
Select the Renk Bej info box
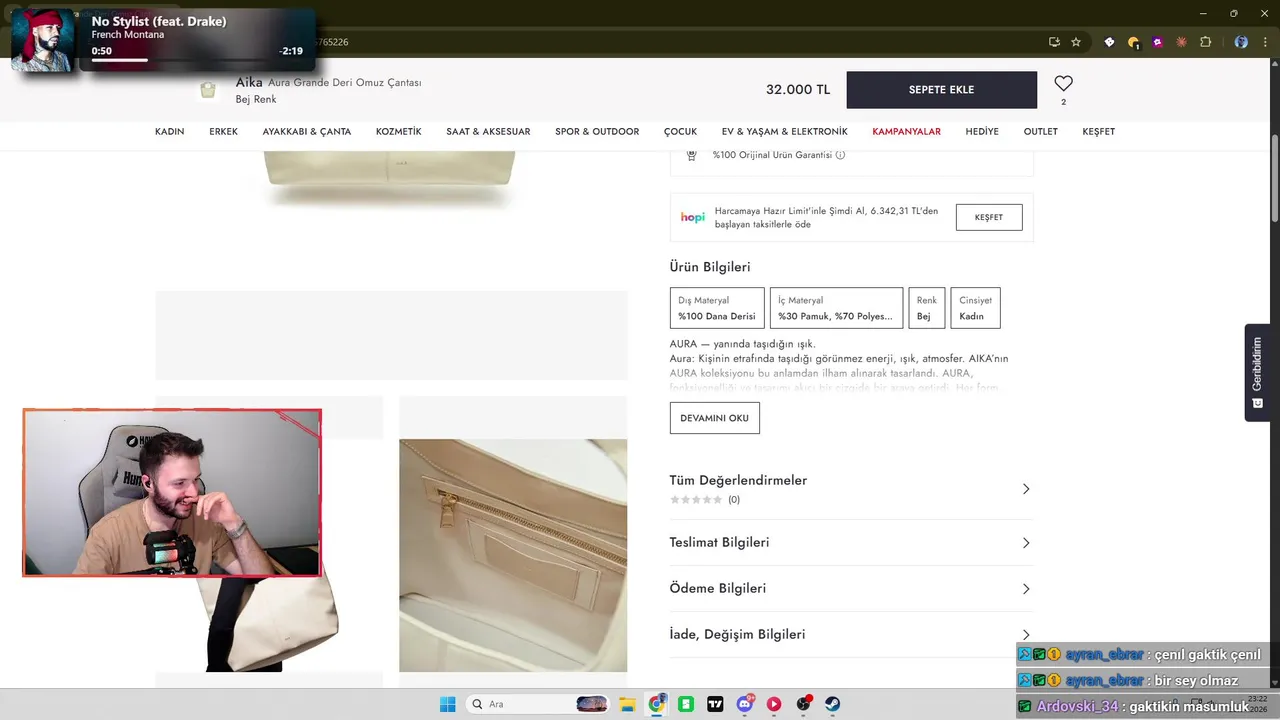(x=927, y=308)
